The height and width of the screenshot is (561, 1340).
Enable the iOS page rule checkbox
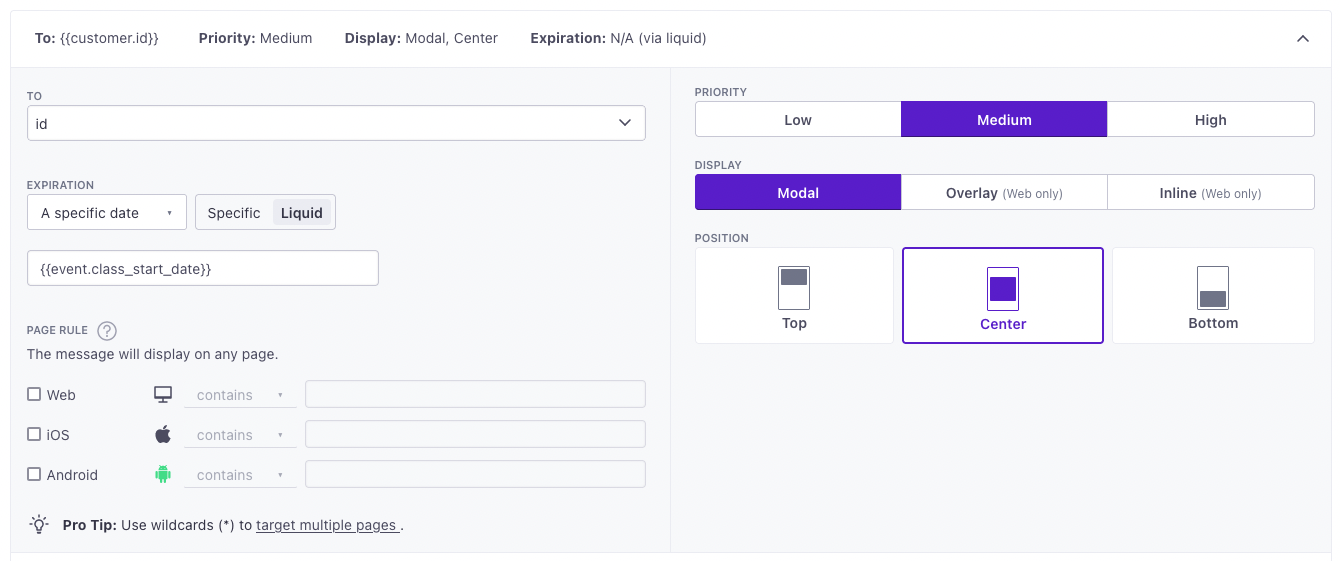(34, 434)
